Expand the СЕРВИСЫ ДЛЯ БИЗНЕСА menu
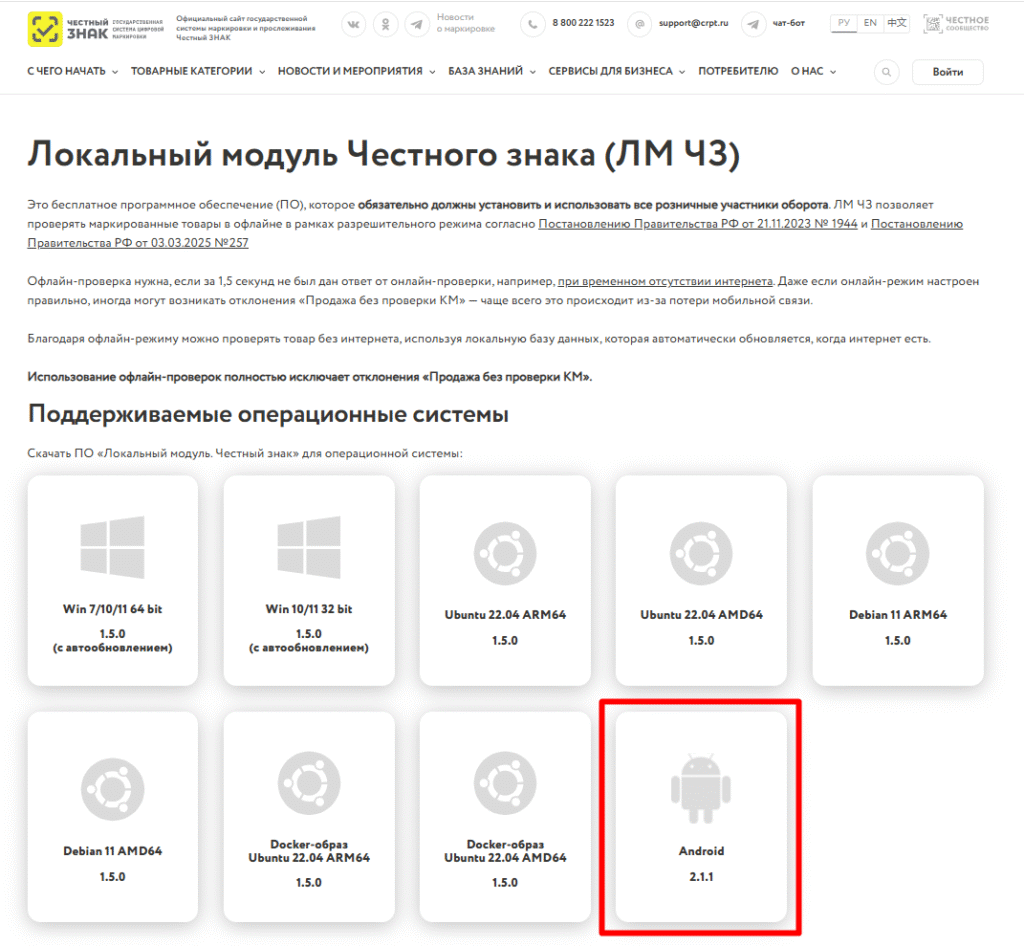1024x946 pixels. tap(616, 71)
